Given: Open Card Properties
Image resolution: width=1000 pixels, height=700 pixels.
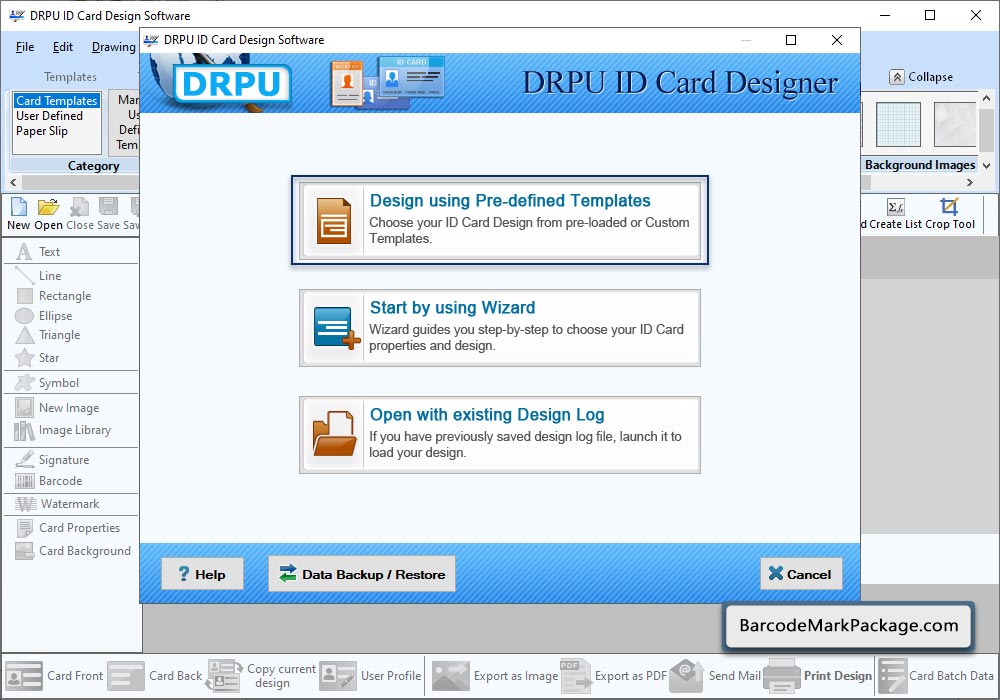Looking at the screenshot, I should coord(70,528).
